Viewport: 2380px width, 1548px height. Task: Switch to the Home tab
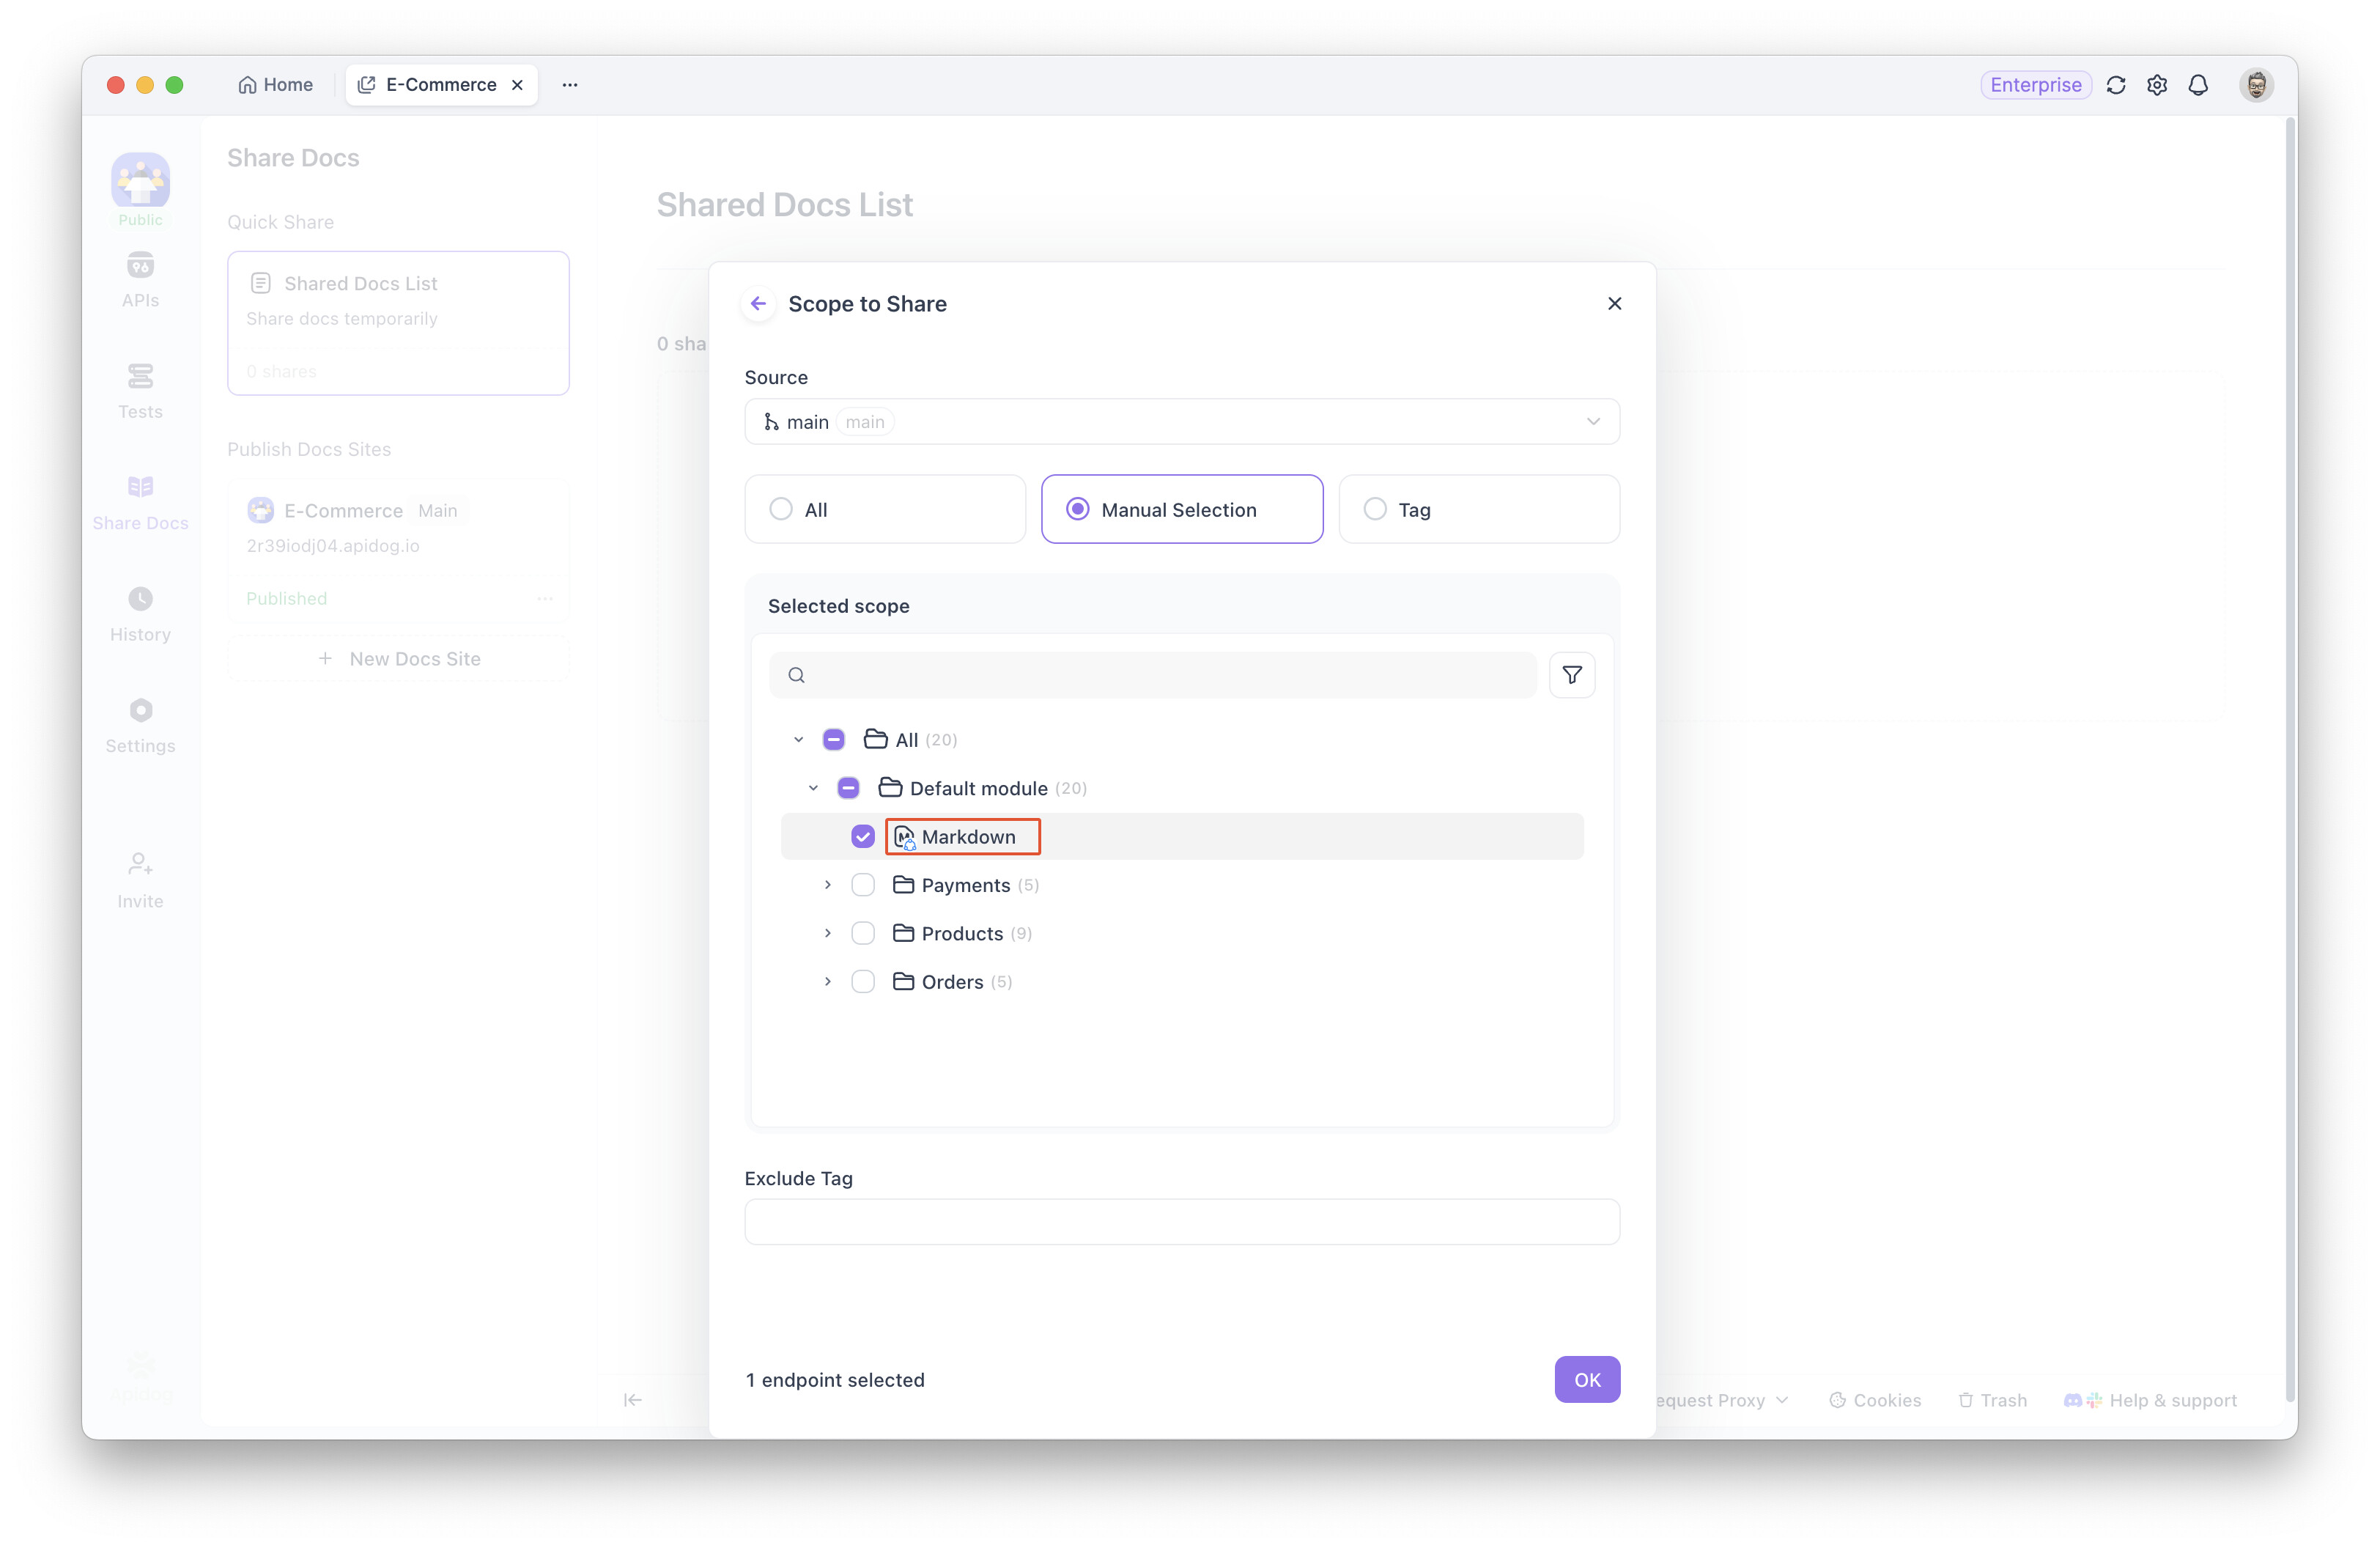(x=276, y=85)
